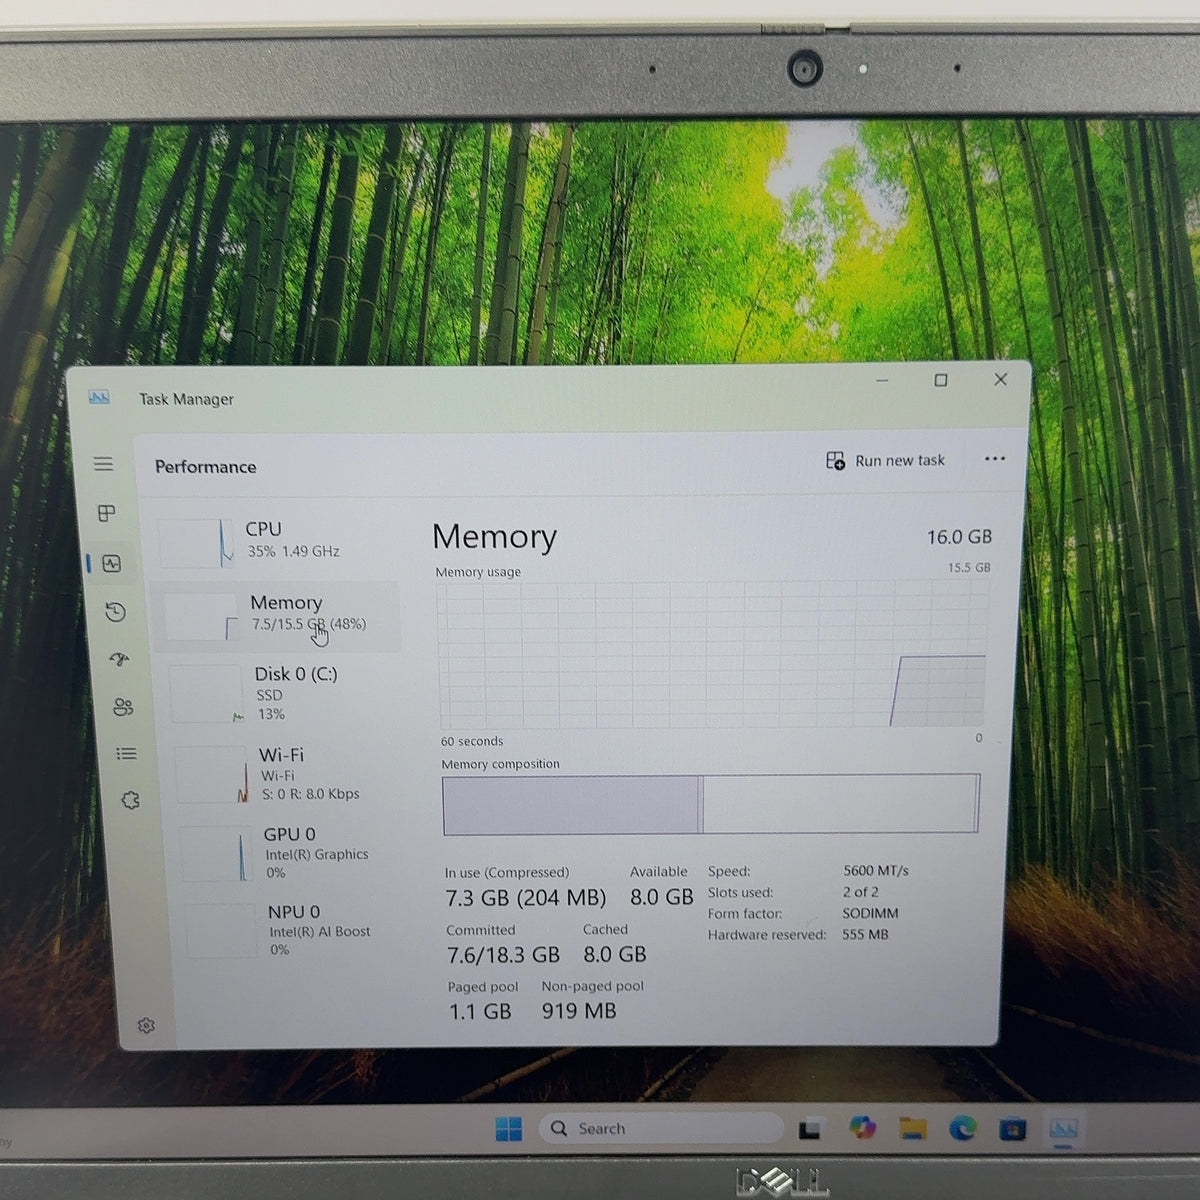1200x1200 pixels.
Task: Select the Performance page icon in sidebar
Action: tap(111, 564)
